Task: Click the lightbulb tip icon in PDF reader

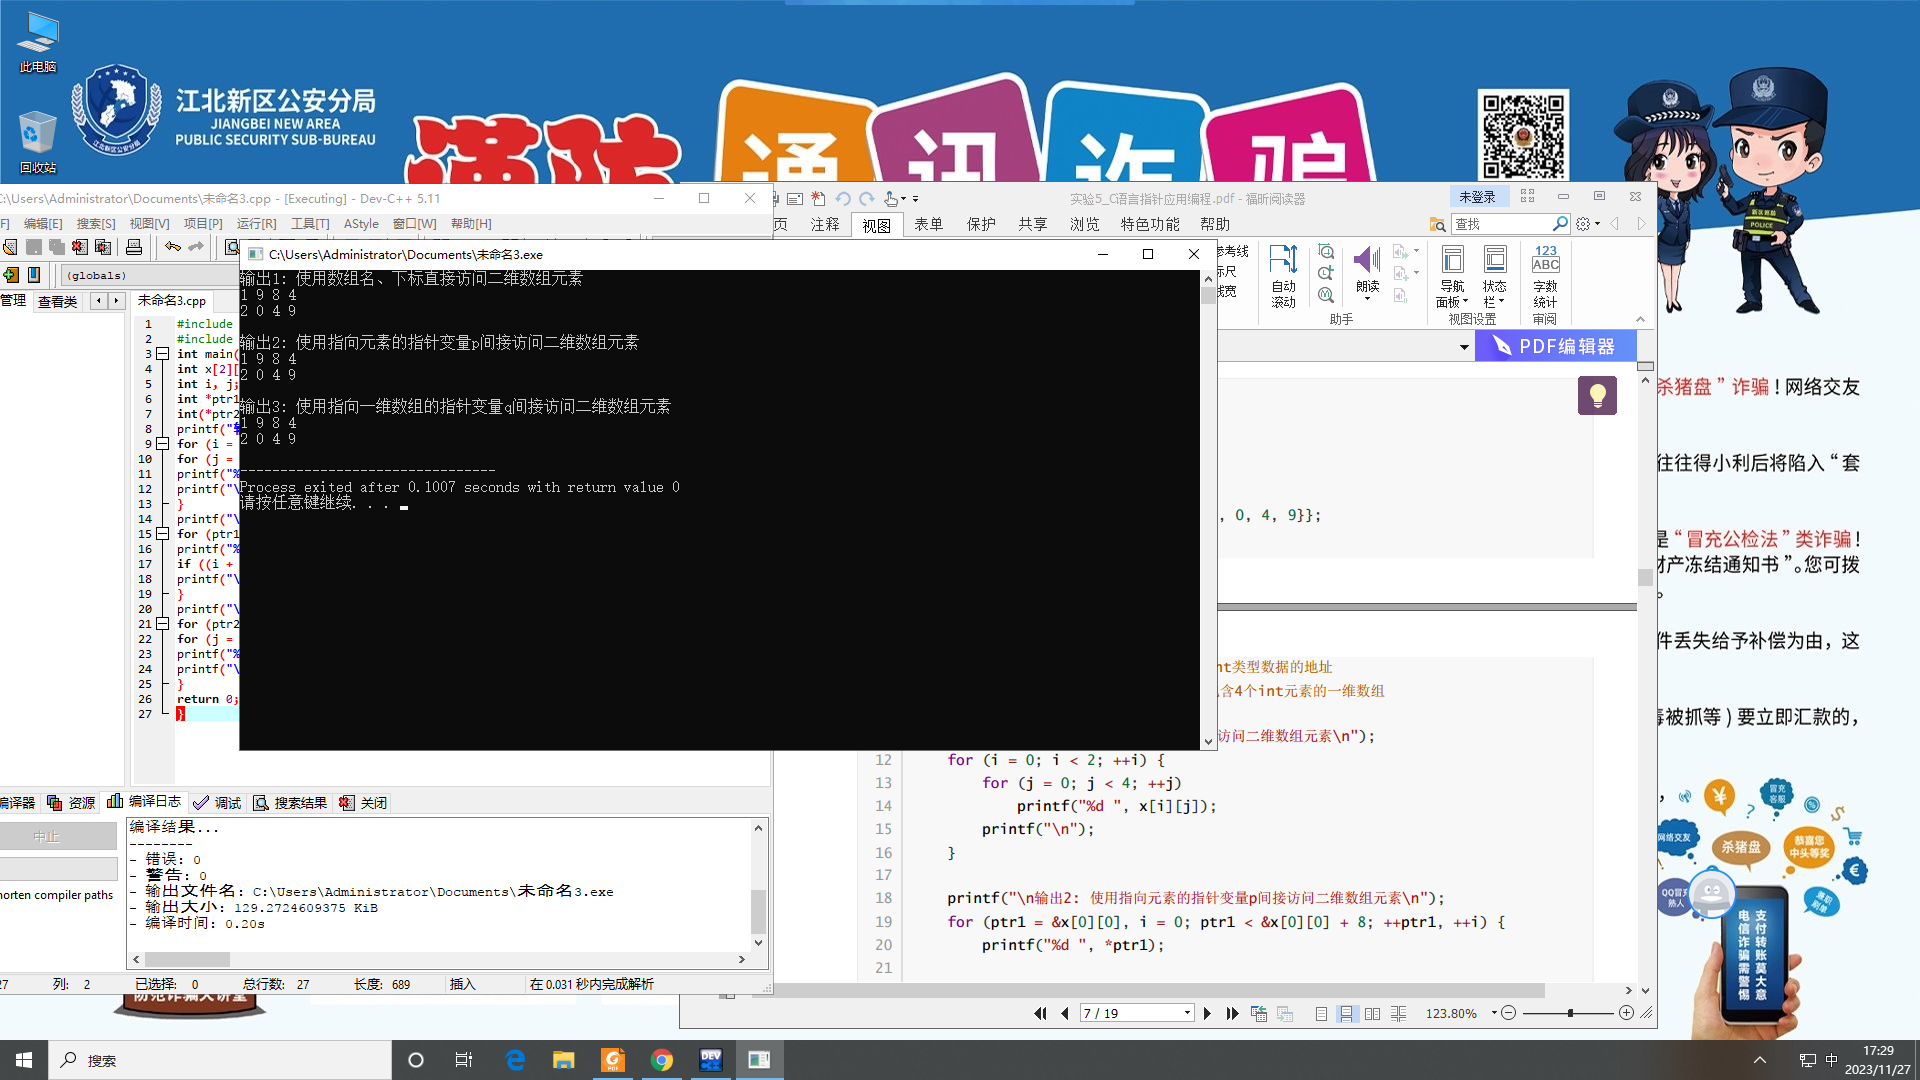Action: 1597,396
